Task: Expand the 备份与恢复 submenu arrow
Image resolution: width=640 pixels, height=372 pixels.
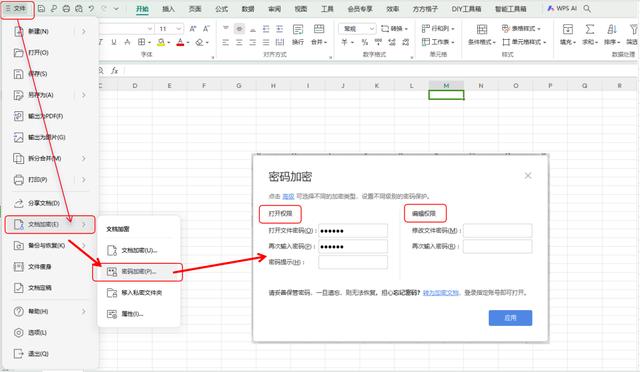Action: 84,245
